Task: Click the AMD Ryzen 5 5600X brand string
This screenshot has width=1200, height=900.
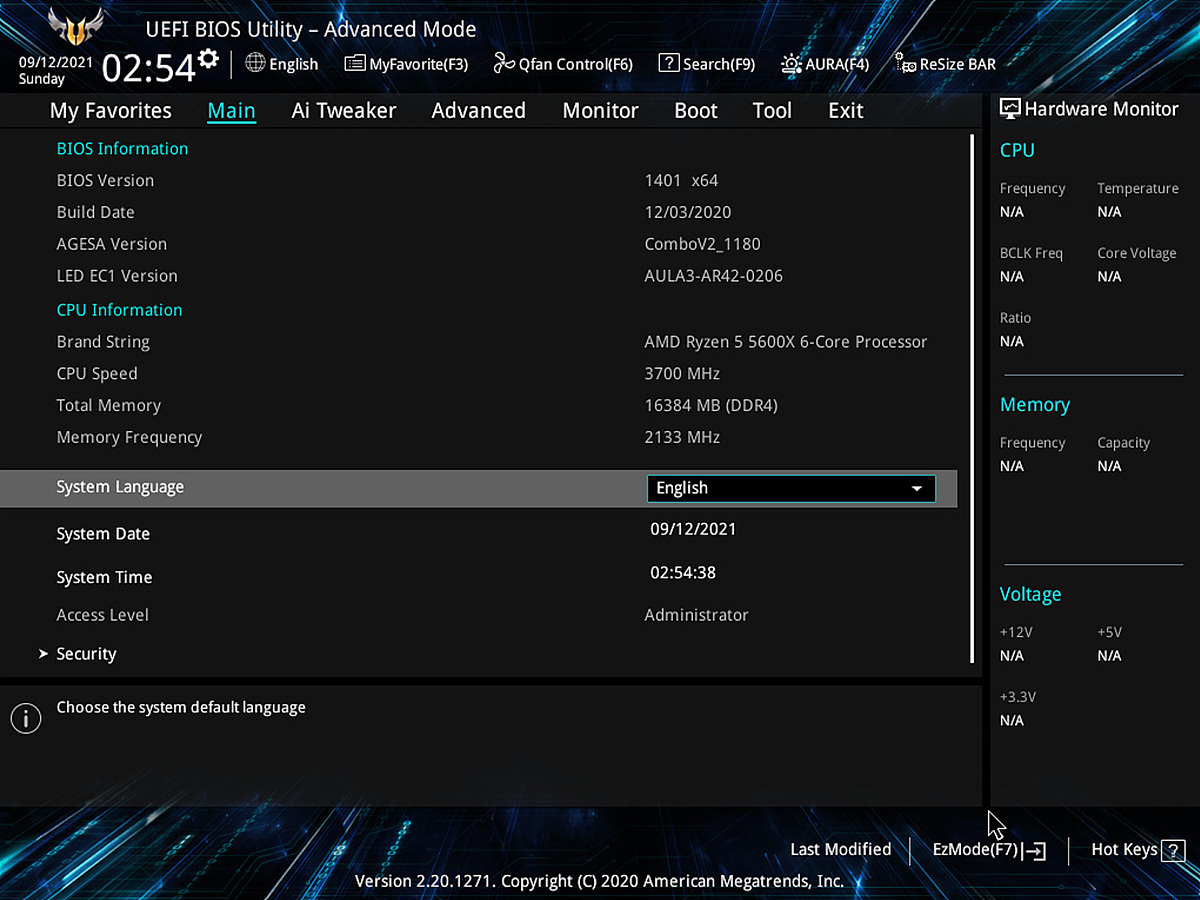Action: (786, 342)
